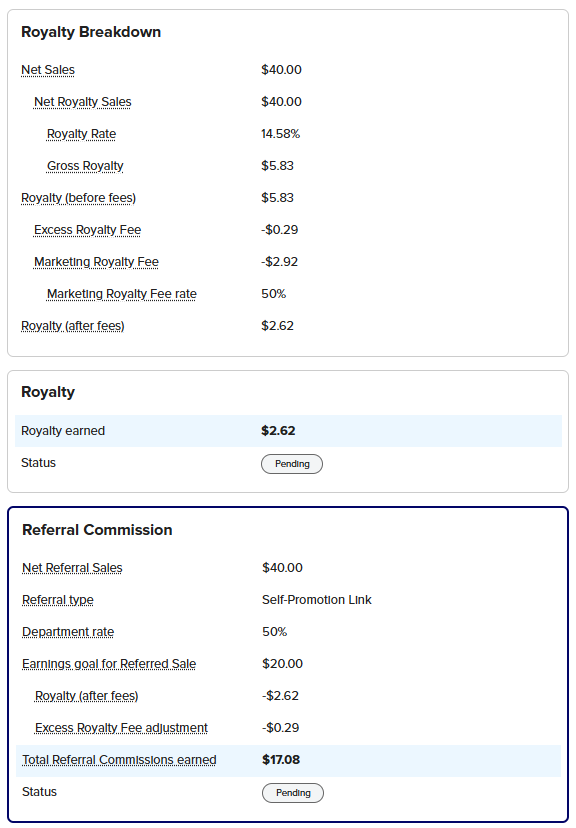Click Marketing Royalty Fee rate label
This screenshot has width=576, height=828.
coord(121,294)
